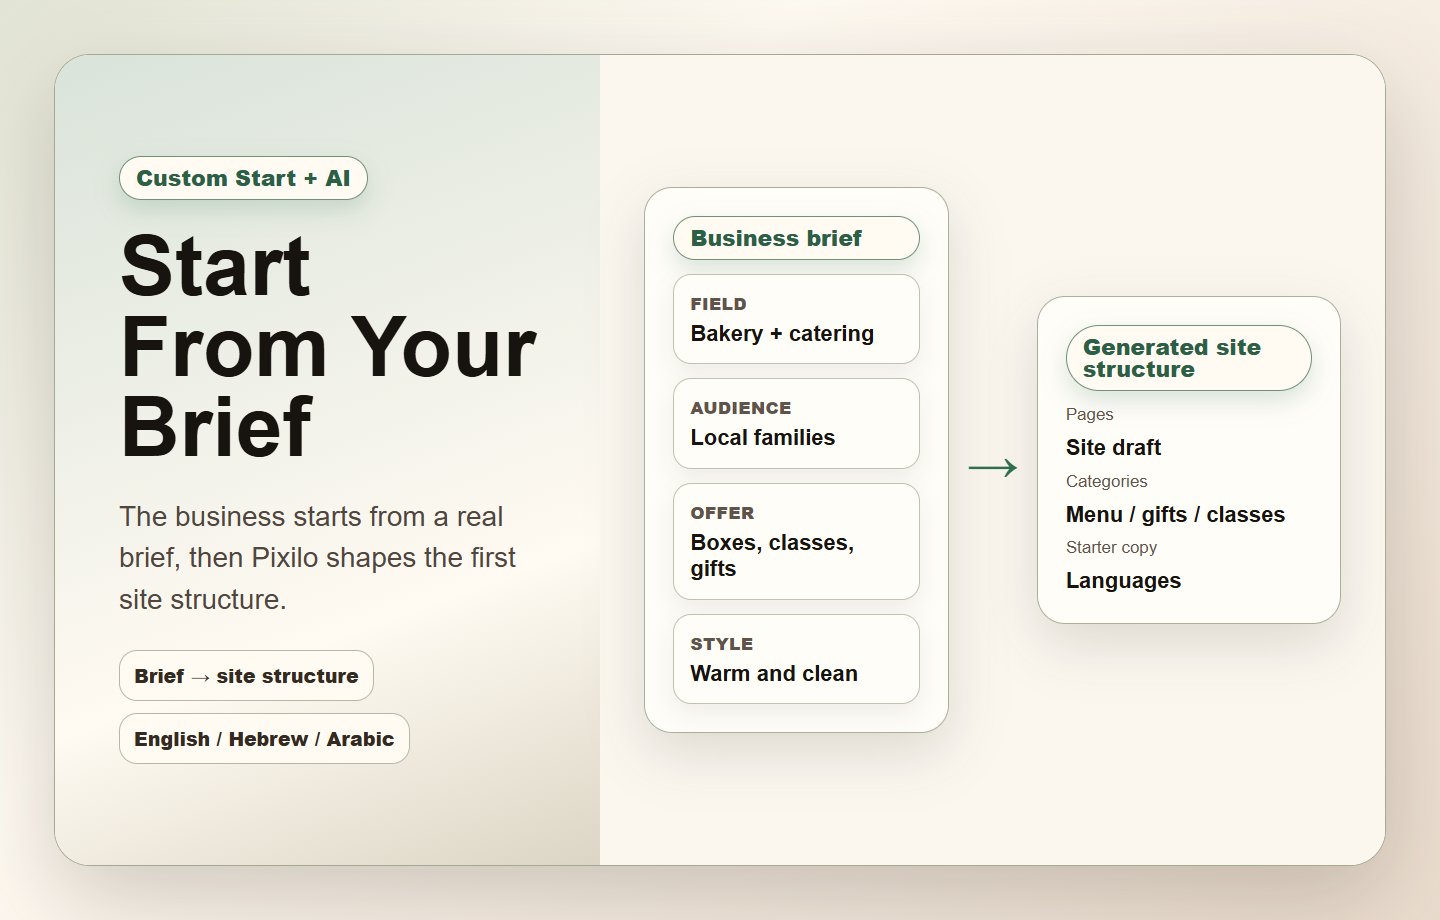Click the Bakery + catering value text

pyautogui.click(x=782, y=333)
